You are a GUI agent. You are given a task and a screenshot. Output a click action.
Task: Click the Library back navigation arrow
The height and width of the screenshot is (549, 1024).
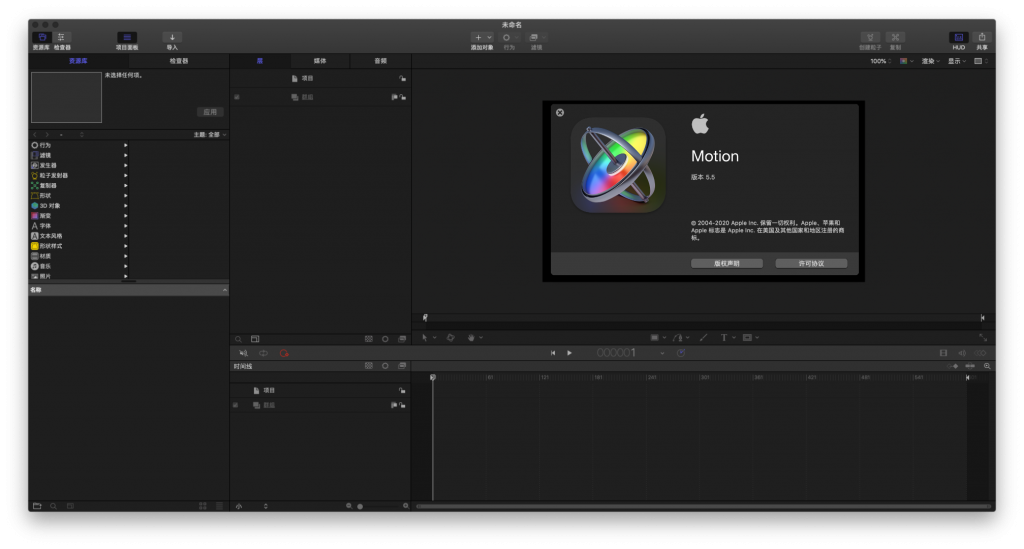point(35,134)
